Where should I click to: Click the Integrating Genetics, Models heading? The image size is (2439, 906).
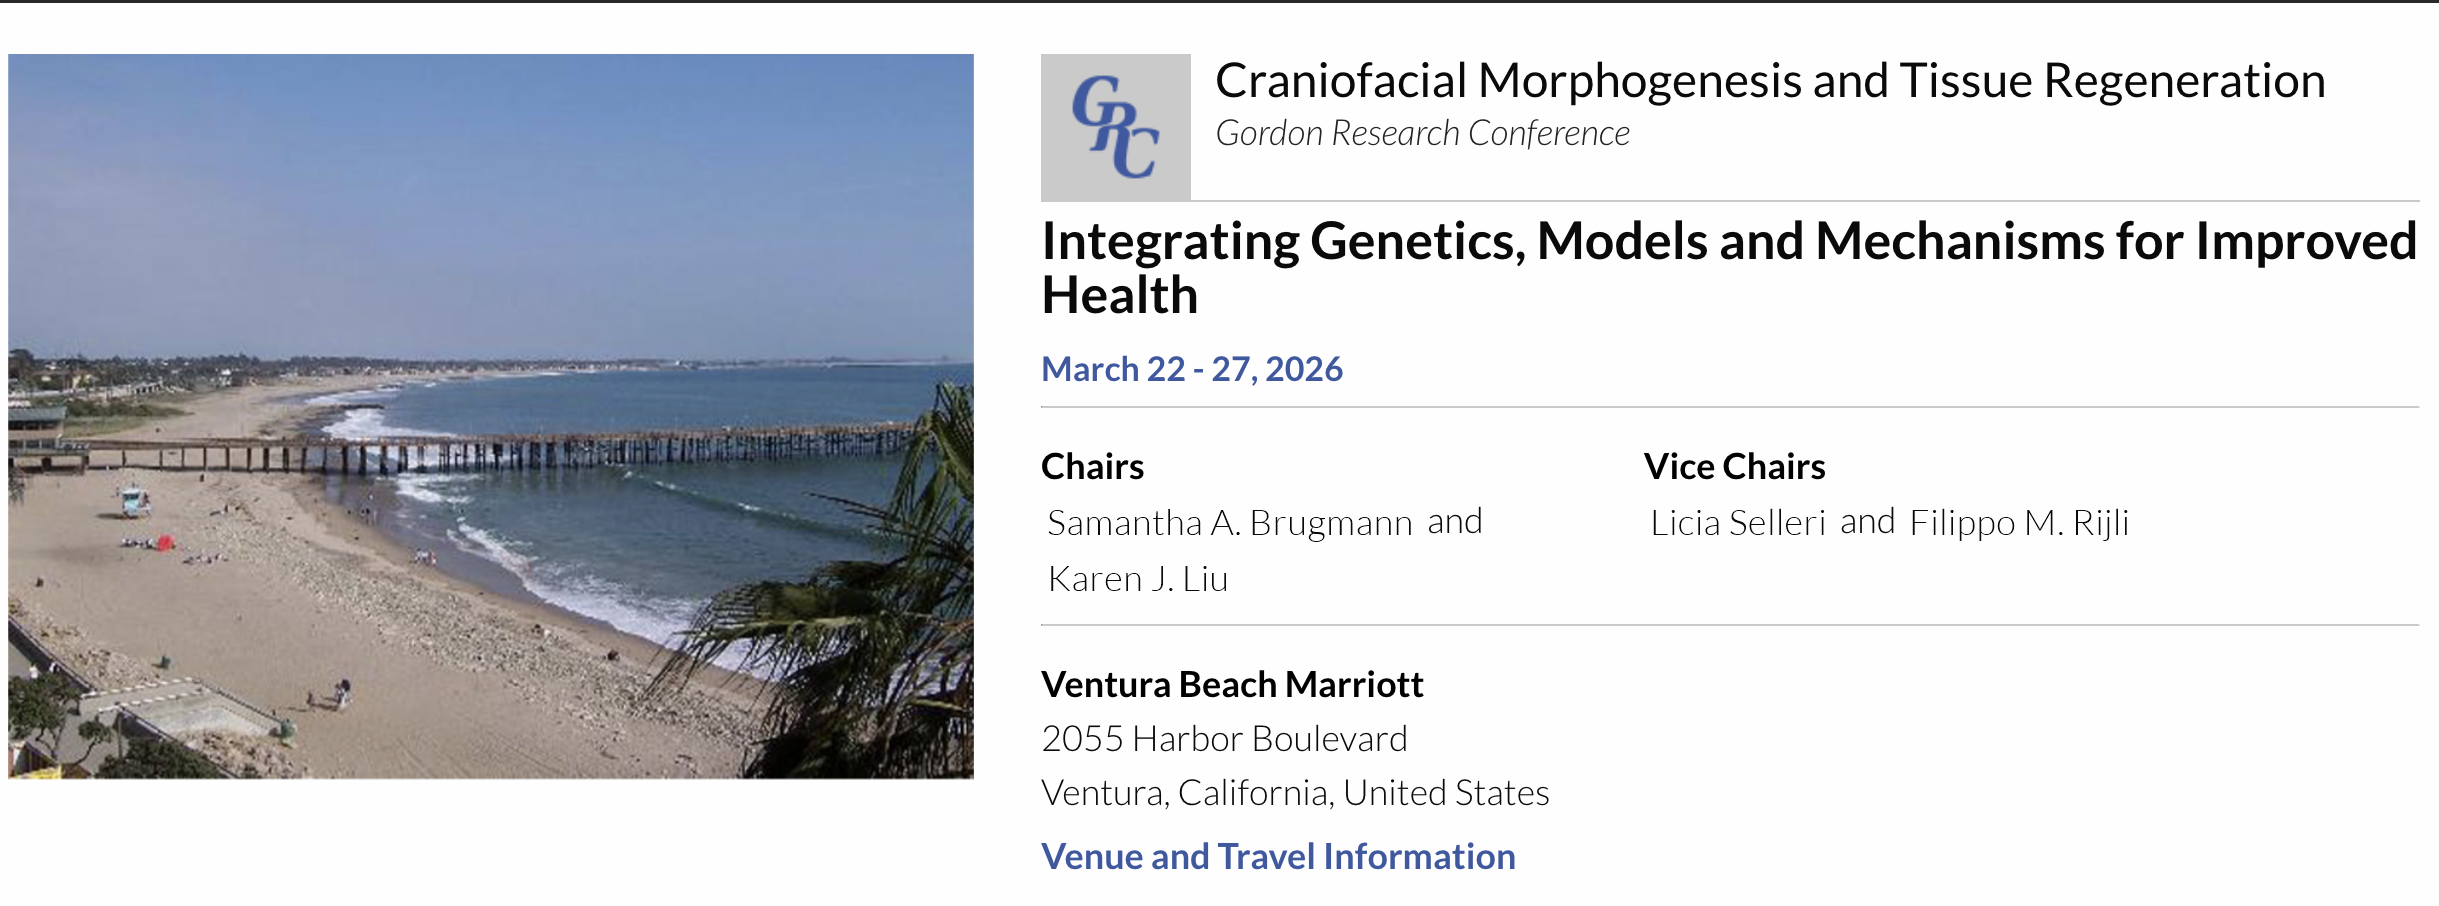tap(1730, 268)
